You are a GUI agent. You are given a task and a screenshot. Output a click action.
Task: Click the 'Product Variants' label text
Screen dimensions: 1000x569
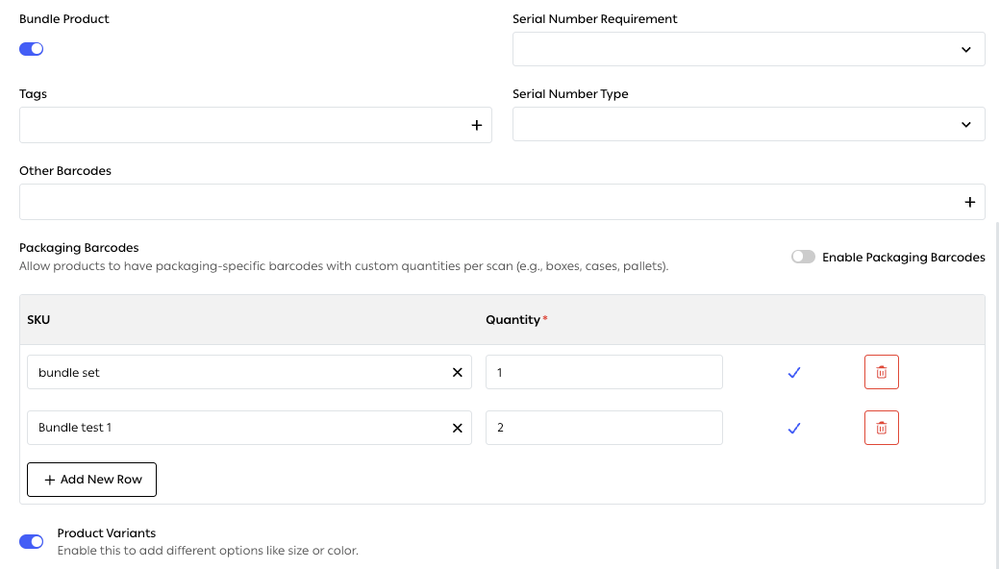(x=107, y=533)
